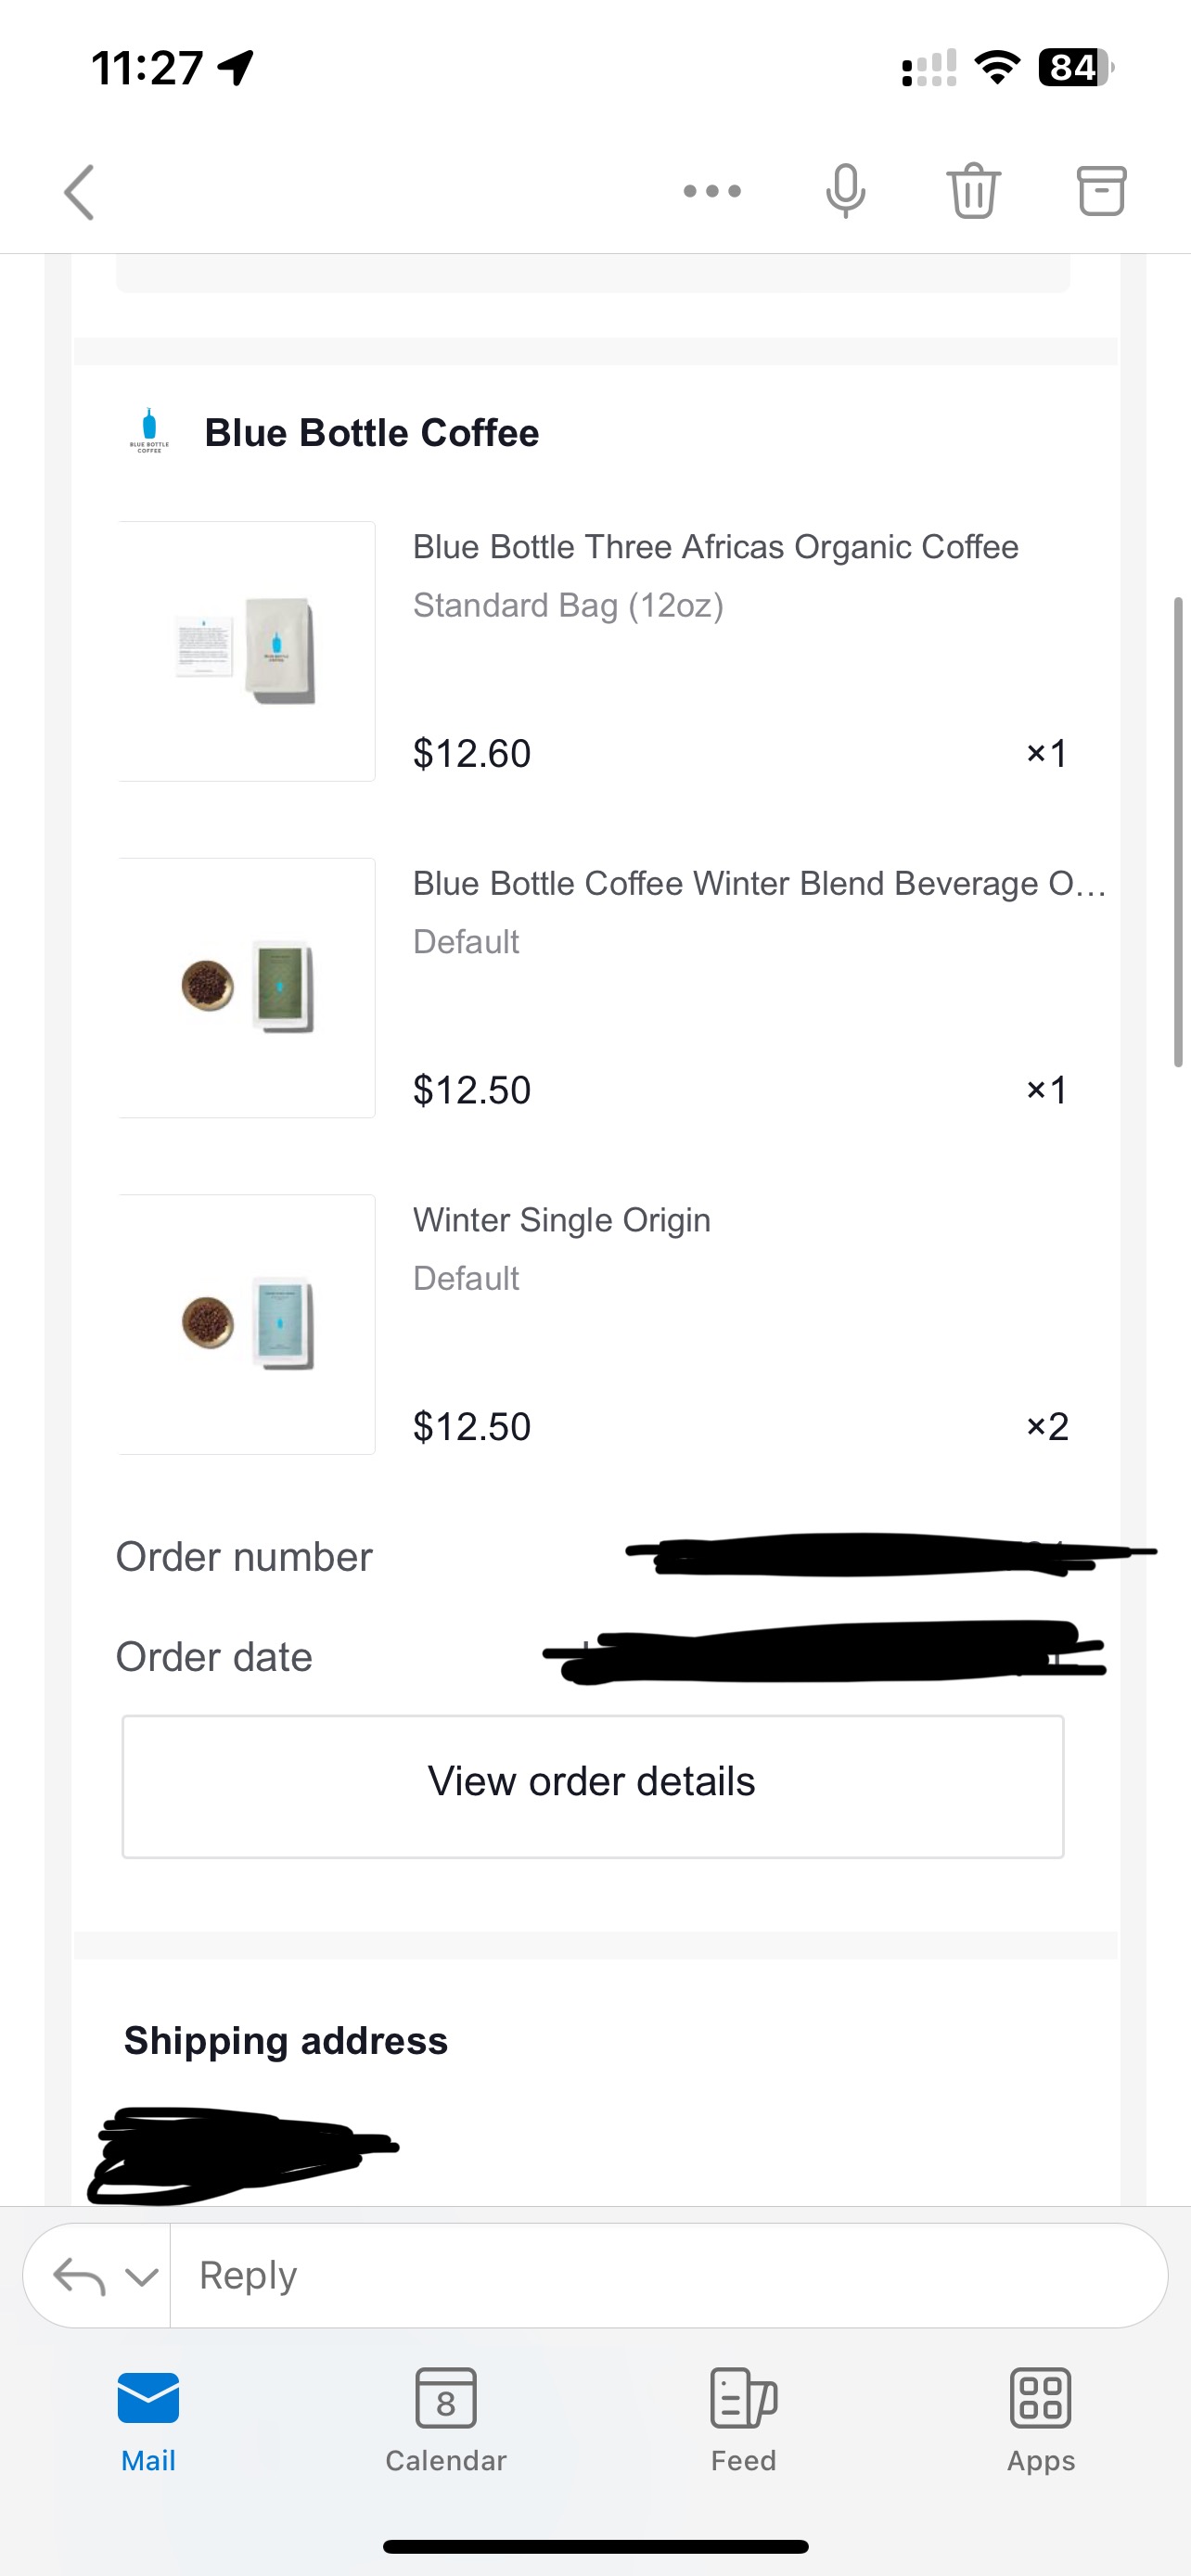Screen dimensions: 1191x2576
Task: Delete email with the trash icon
Action: [973, 191]
